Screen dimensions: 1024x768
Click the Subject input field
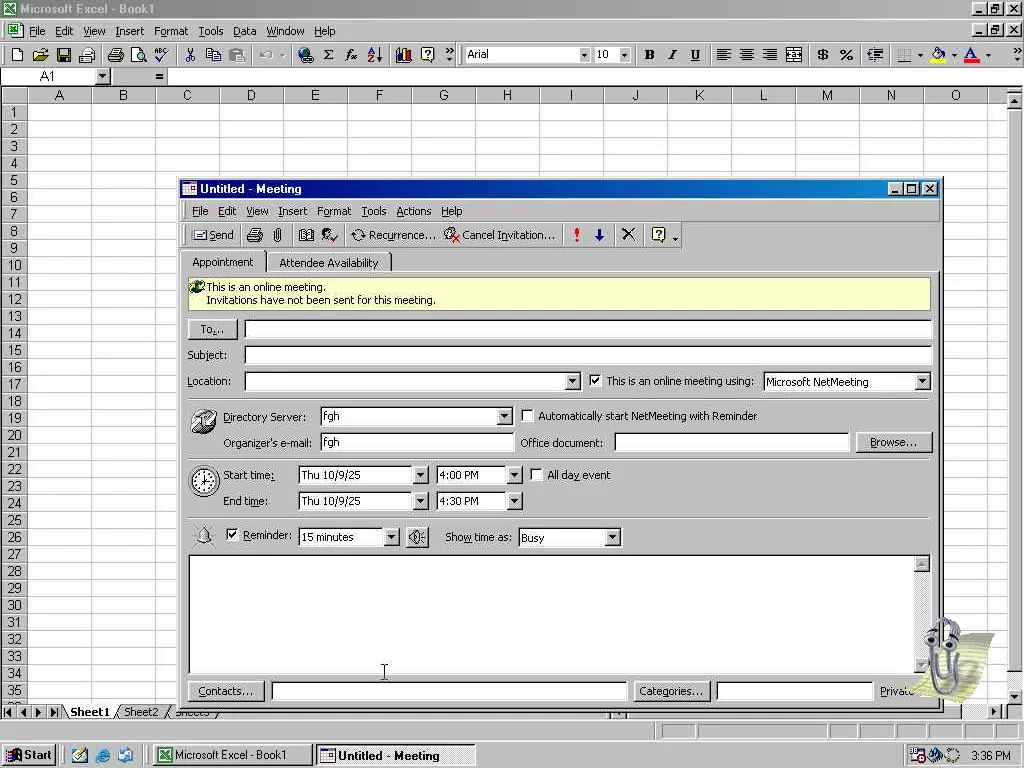[588, 355]
